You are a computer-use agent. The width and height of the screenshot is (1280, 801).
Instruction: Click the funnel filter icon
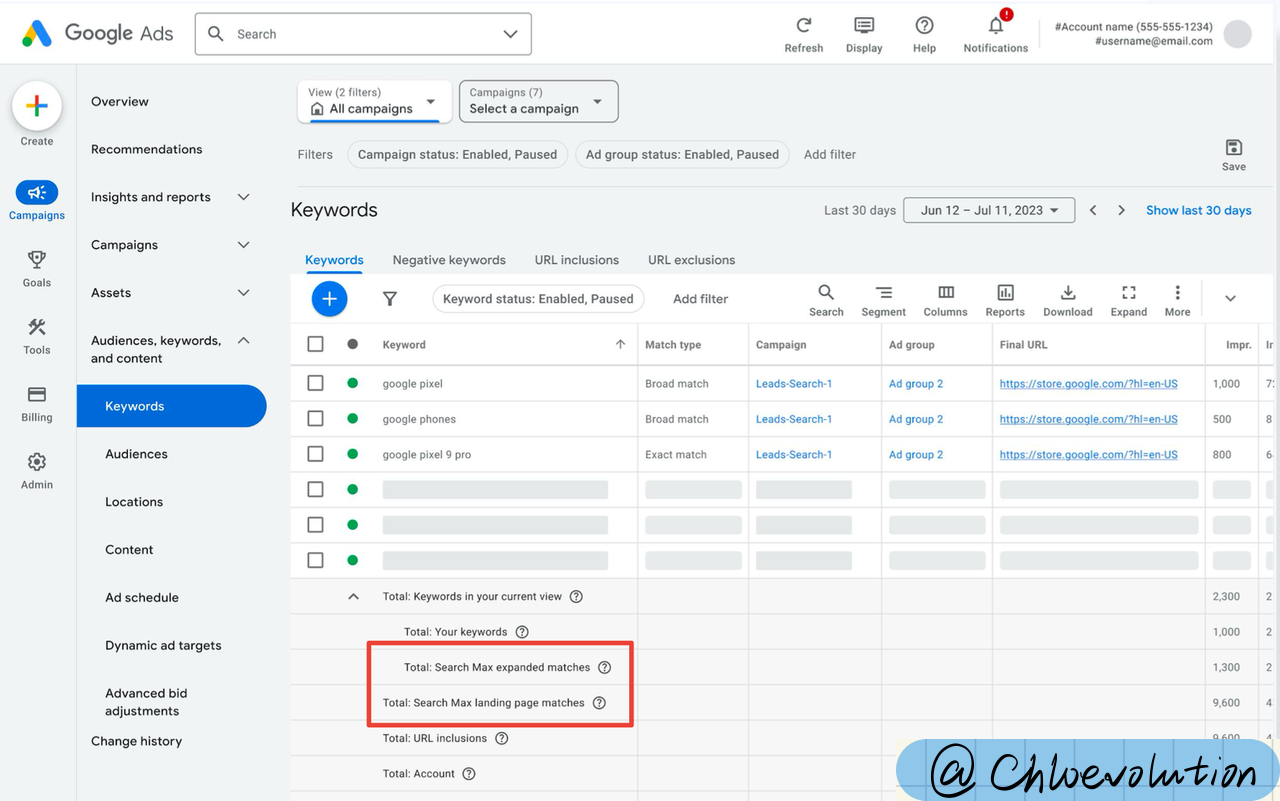point(390,298)
